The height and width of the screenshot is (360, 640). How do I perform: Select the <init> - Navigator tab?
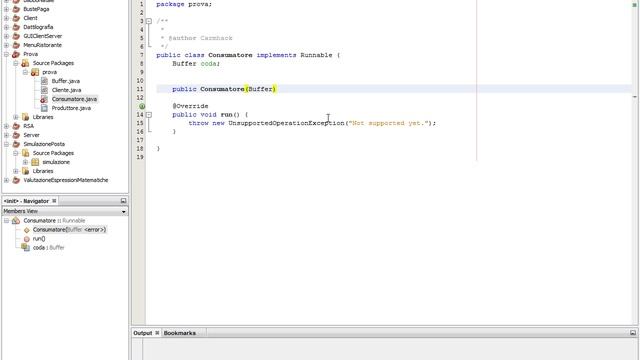point(26,201)
